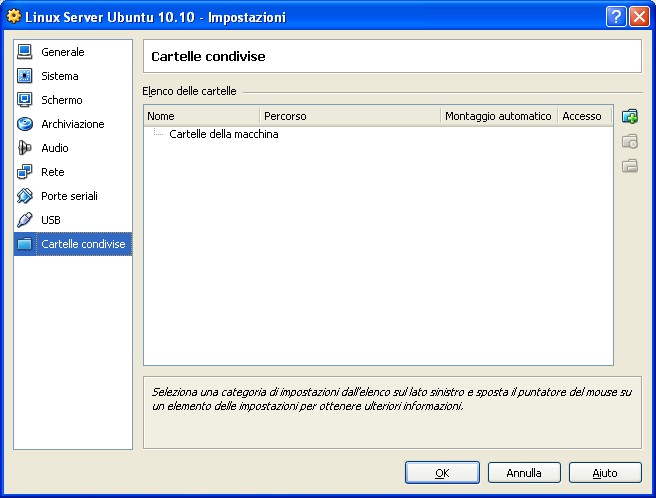
Task: Sort the list by Percorso column
Action: coord(350,116)
